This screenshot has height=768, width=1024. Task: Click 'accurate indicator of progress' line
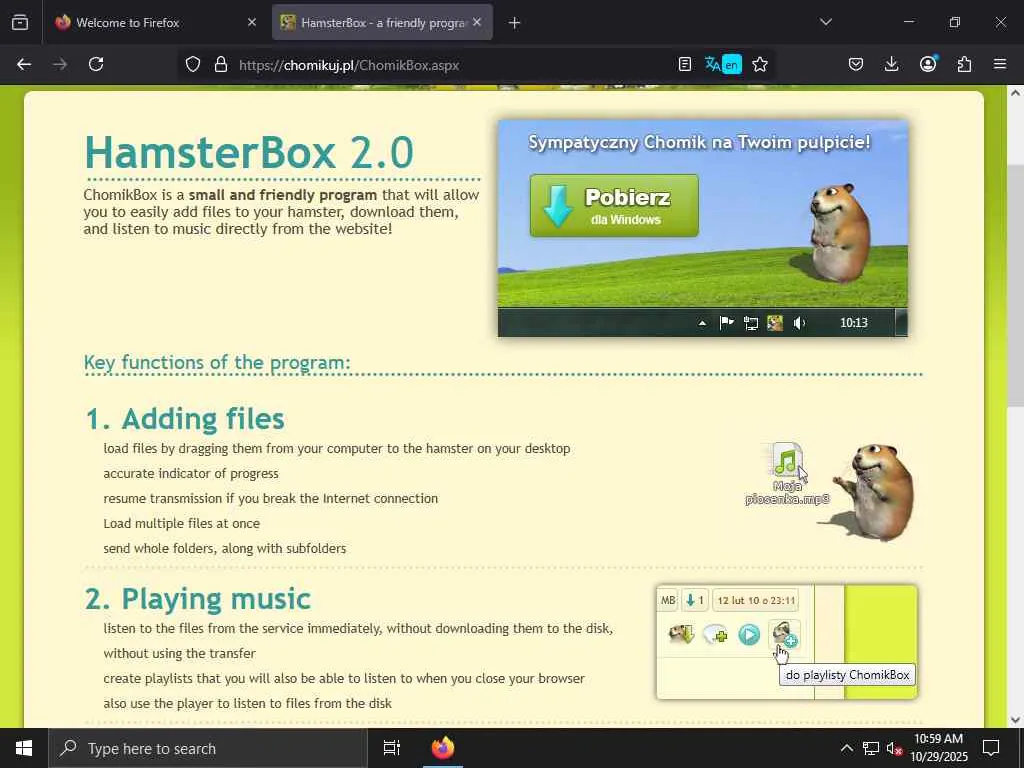click(x=191, y=473)
